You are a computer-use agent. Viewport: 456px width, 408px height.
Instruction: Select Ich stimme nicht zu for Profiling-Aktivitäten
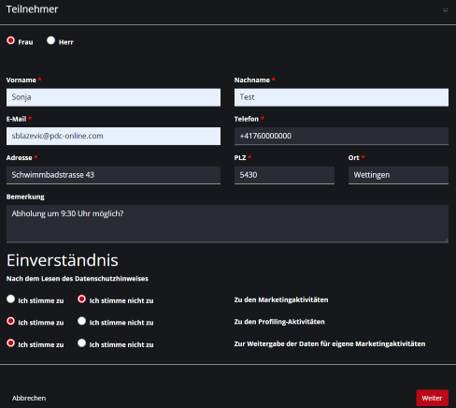(82, 321)
